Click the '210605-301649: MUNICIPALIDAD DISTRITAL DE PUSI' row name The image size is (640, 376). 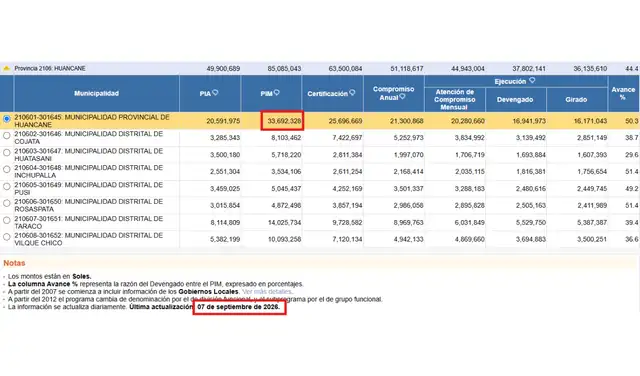[89, 189]
